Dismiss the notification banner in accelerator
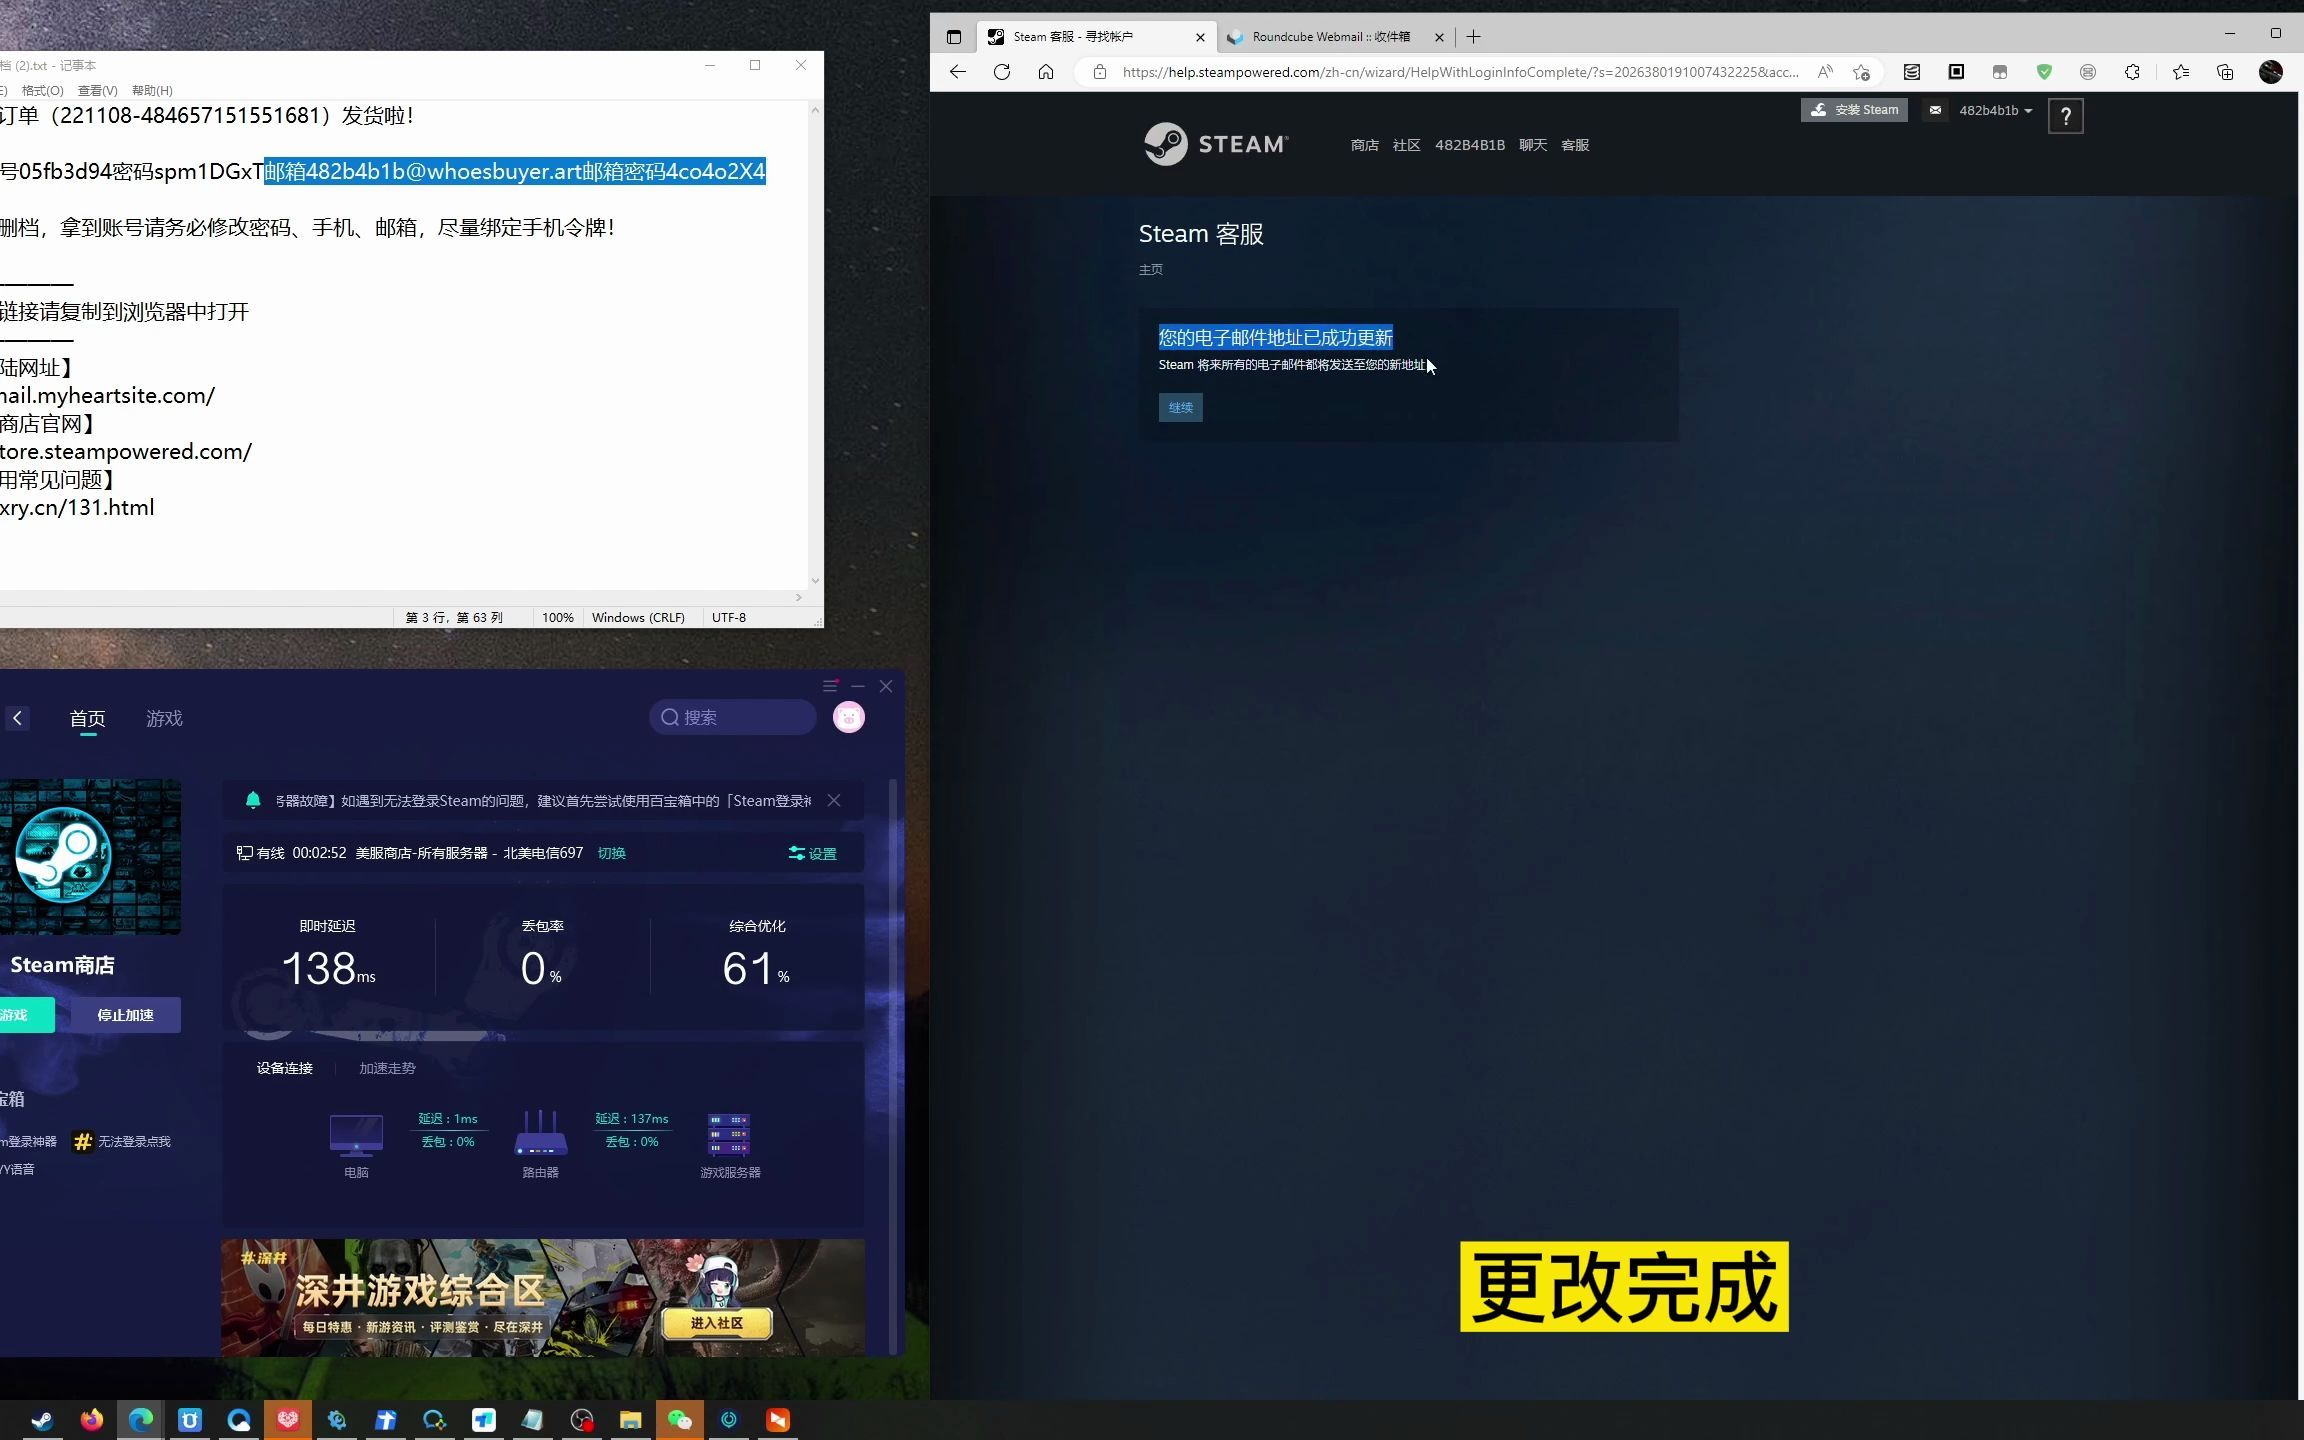Image resolution: width=2304 pixels, height=1440 pixels. coord(834,801)
